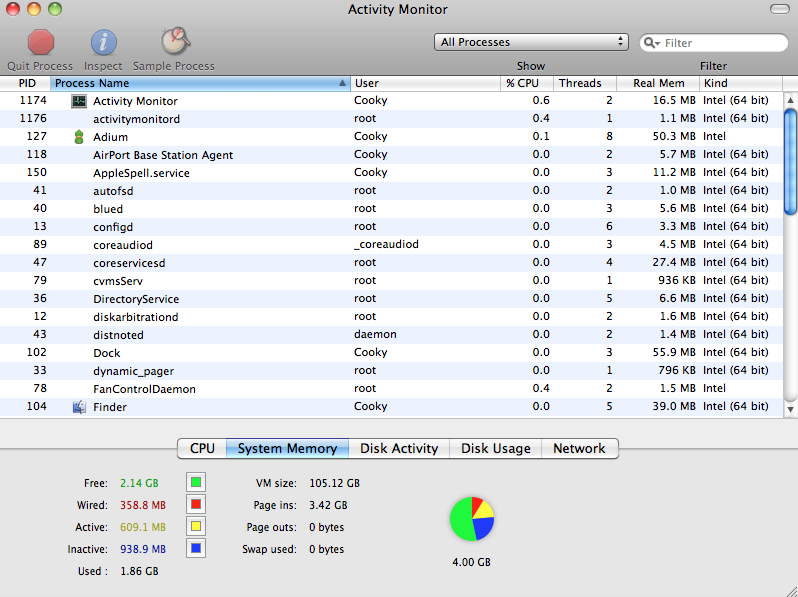Open the Inspect info icon

[103, 42]
